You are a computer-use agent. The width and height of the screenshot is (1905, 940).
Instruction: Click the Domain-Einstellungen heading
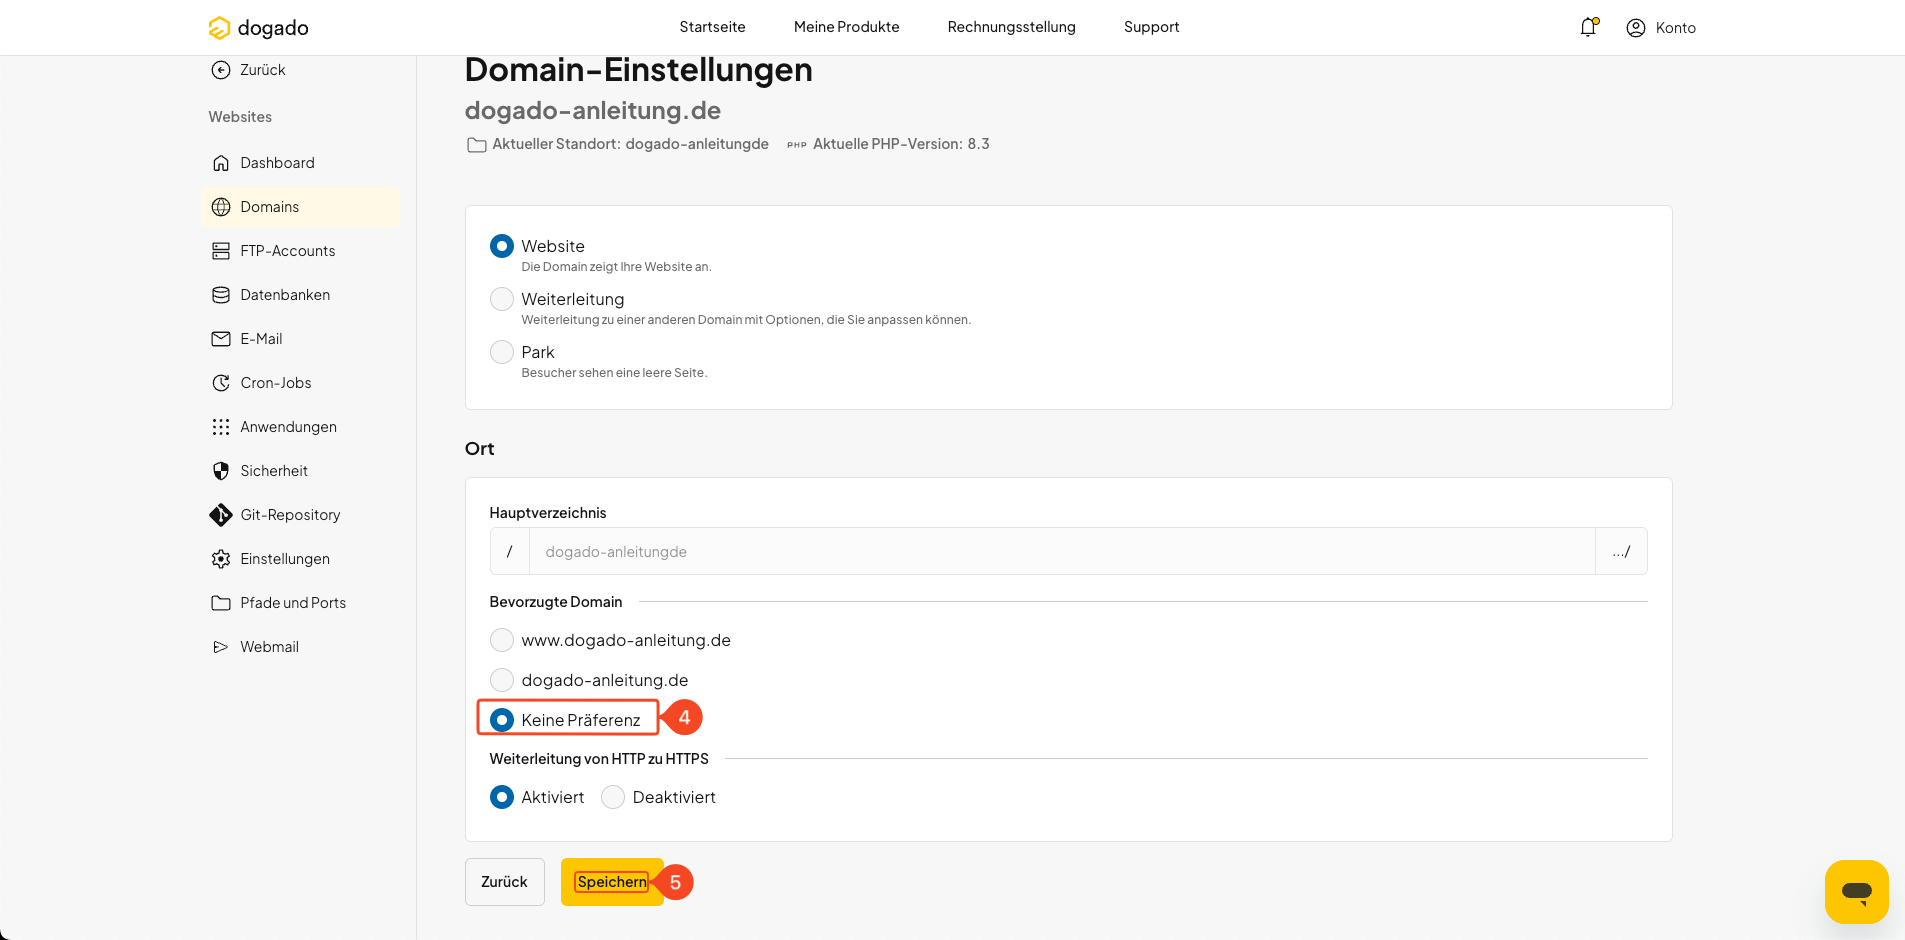pyautogui.click(x=639, y=70)
